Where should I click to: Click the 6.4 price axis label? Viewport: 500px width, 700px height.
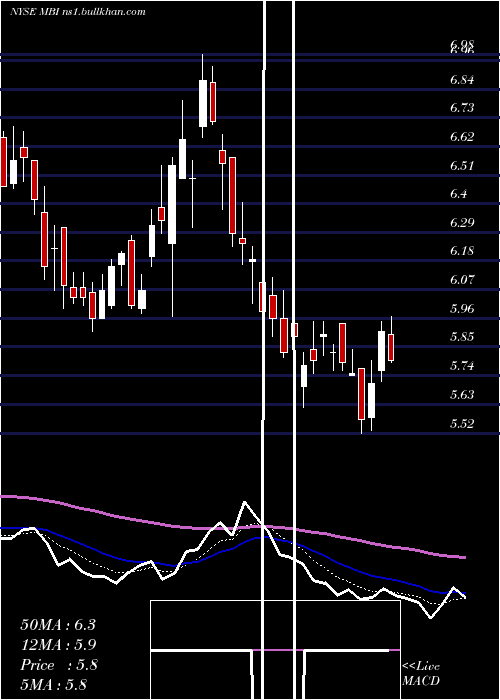pos(458,194)
